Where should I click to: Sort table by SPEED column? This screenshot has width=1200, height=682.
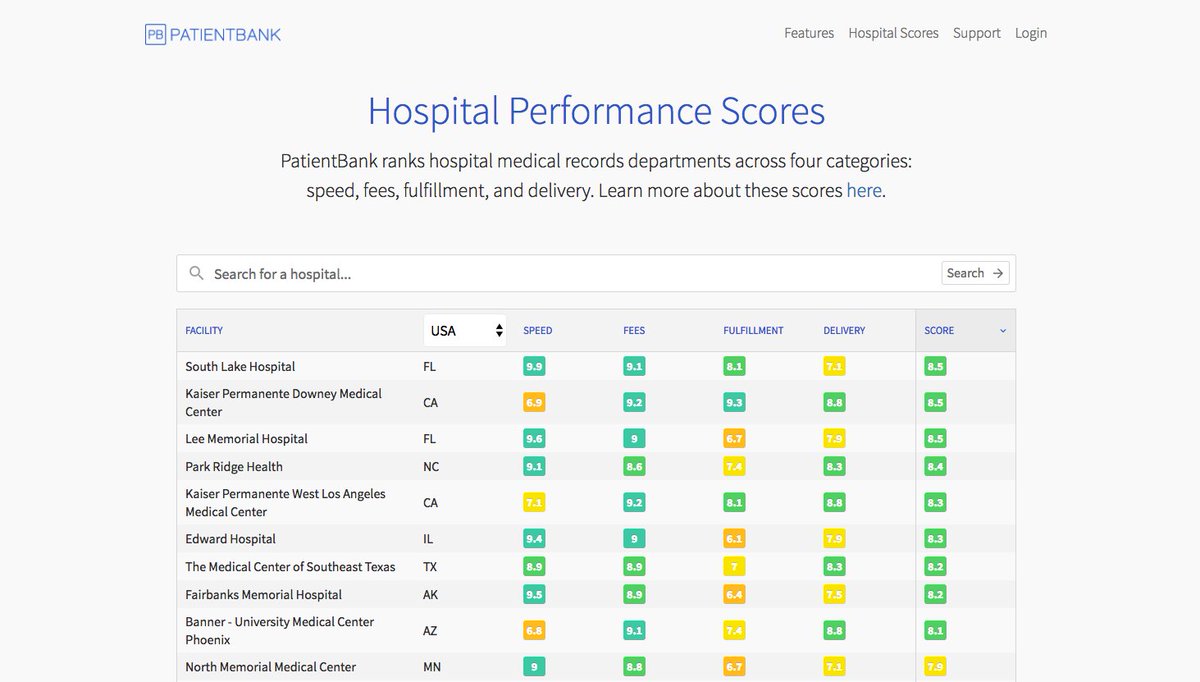(x=537, y=331)
